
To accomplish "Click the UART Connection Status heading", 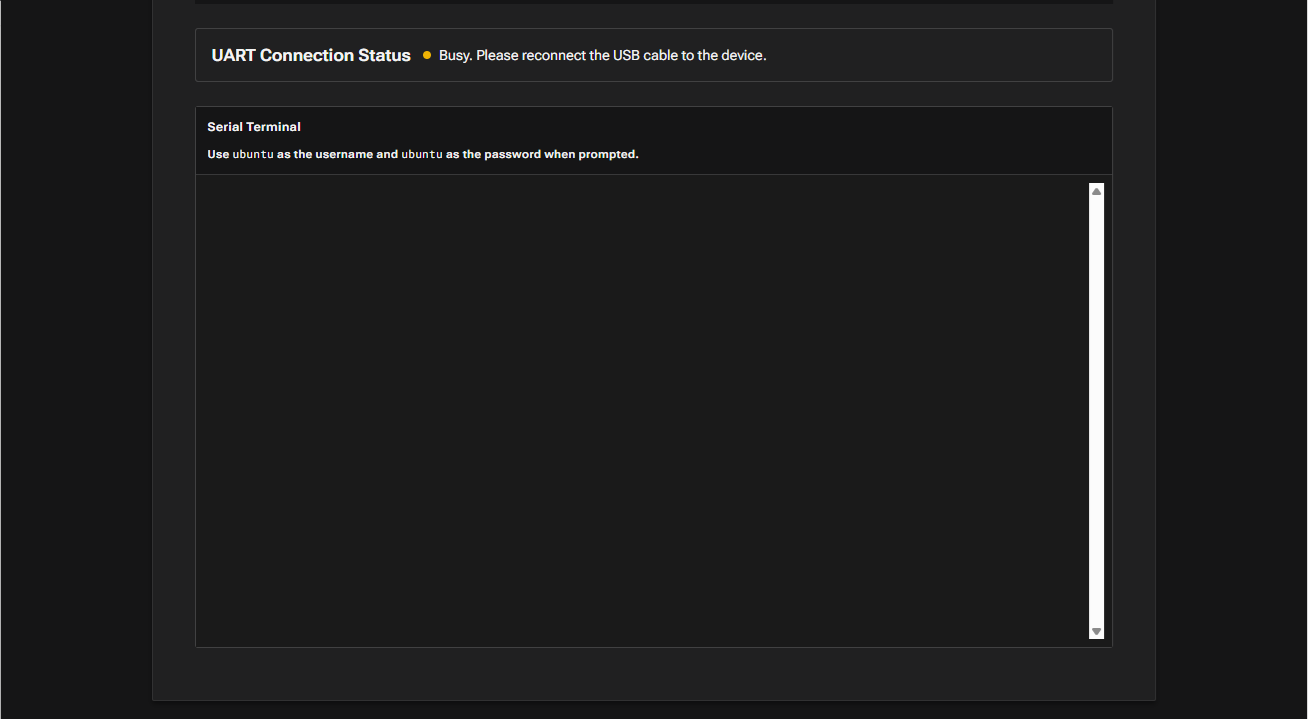I will (x=311, y=55).
